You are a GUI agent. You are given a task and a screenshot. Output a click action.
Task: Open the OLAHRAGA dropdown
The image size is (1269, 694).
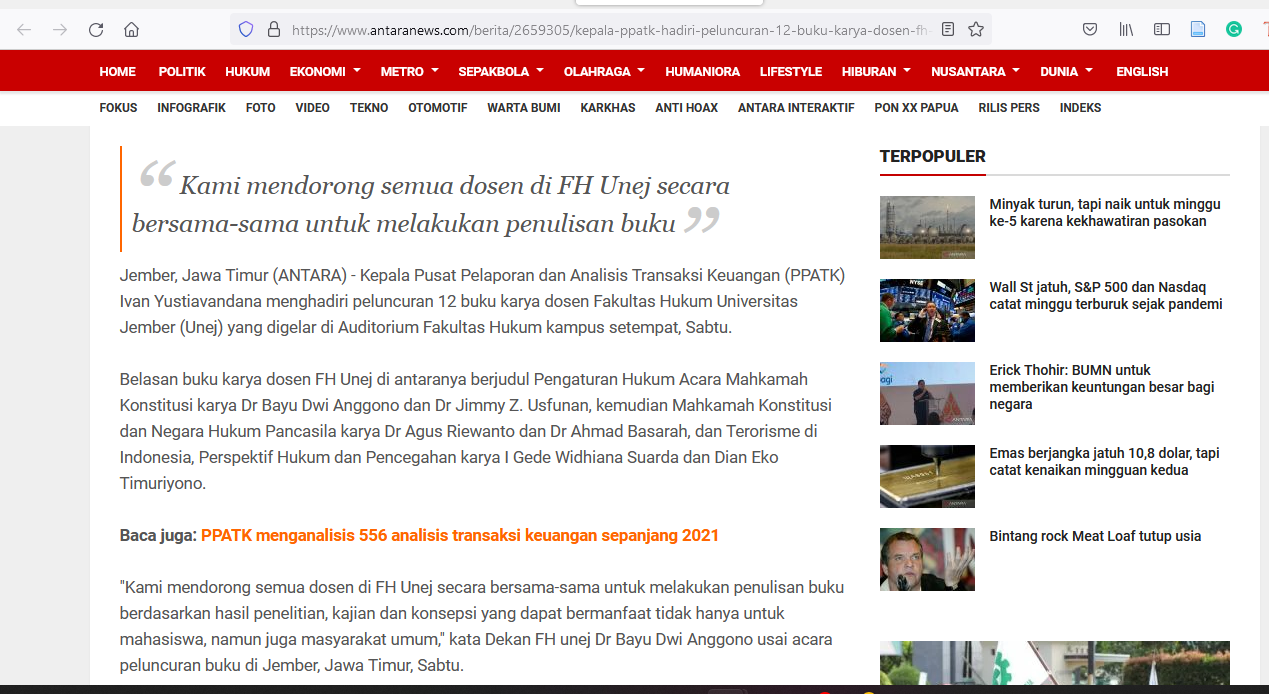604,71
